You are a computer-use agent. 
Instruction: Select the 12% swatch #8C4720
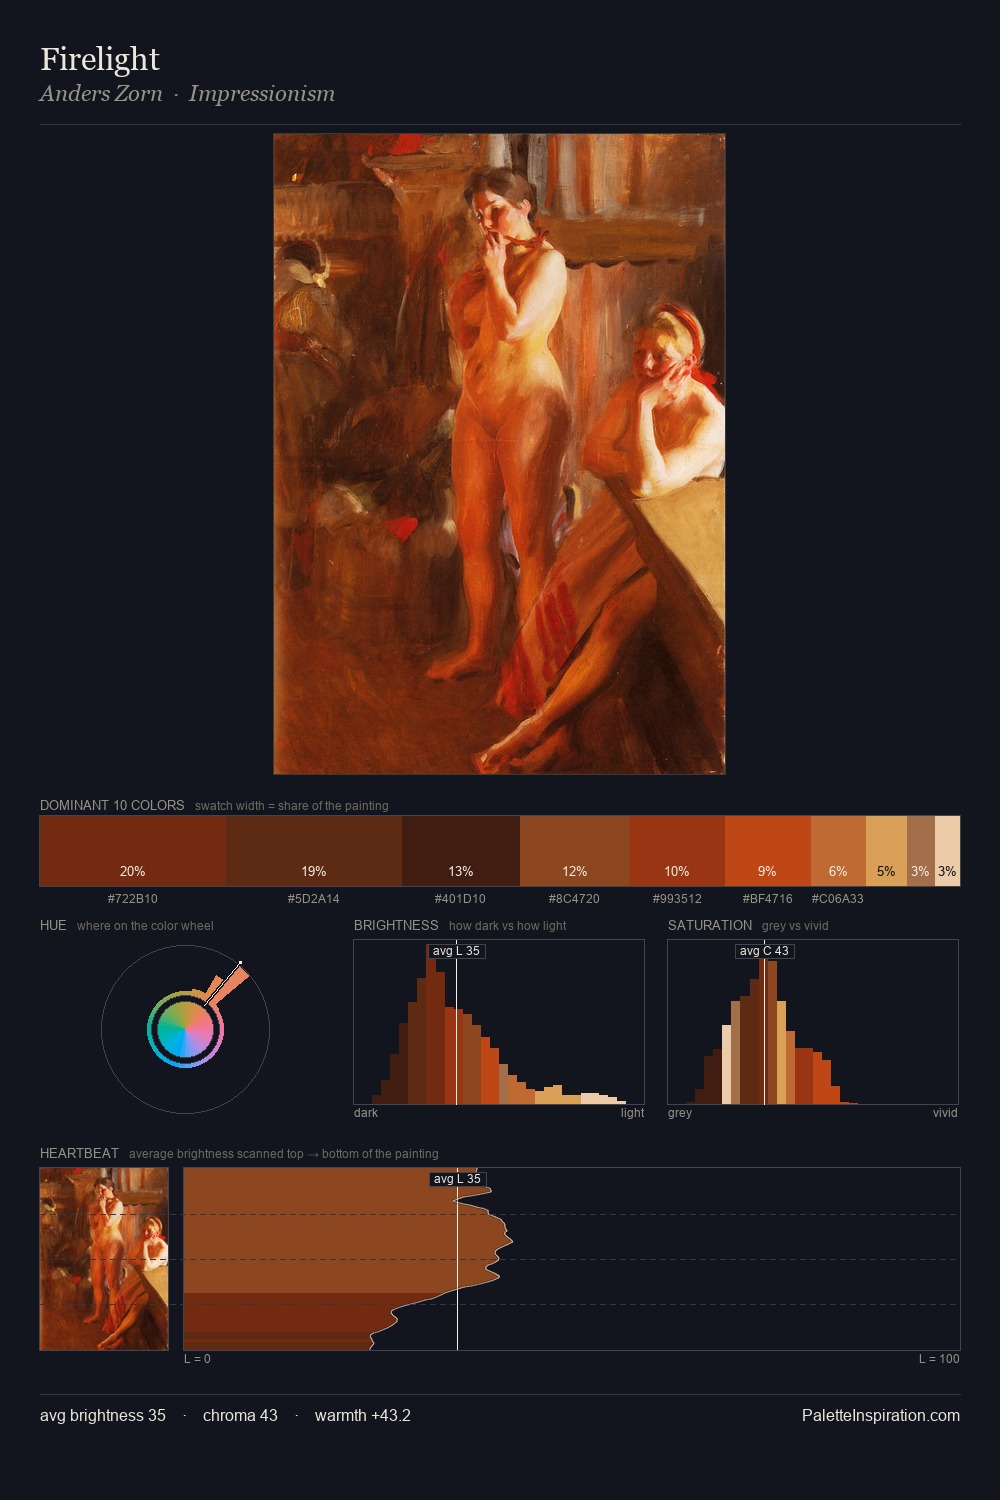point(575,851)
